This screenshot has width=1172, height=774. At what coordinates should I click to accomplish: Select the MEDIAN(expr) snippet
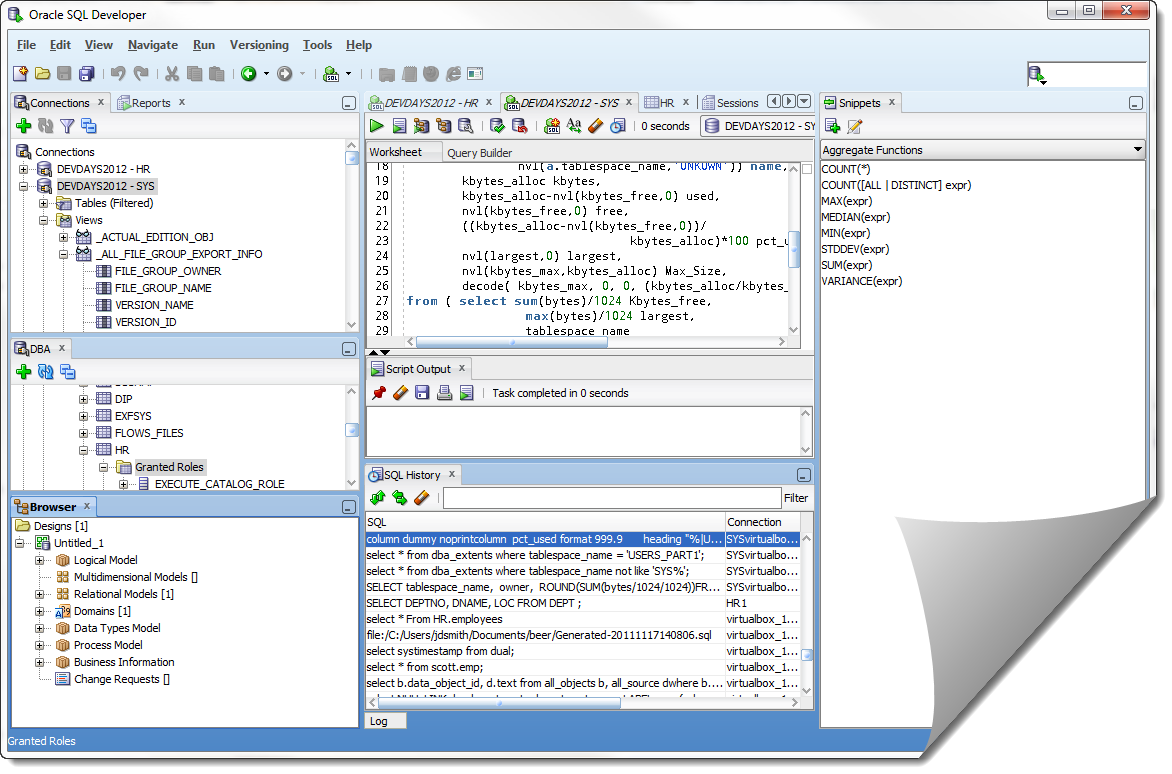[x=856, y=217]
